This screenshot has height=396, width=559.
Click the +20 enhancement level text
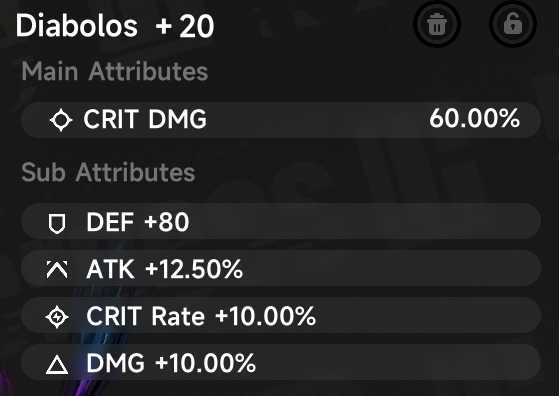[x=185, y=26]
